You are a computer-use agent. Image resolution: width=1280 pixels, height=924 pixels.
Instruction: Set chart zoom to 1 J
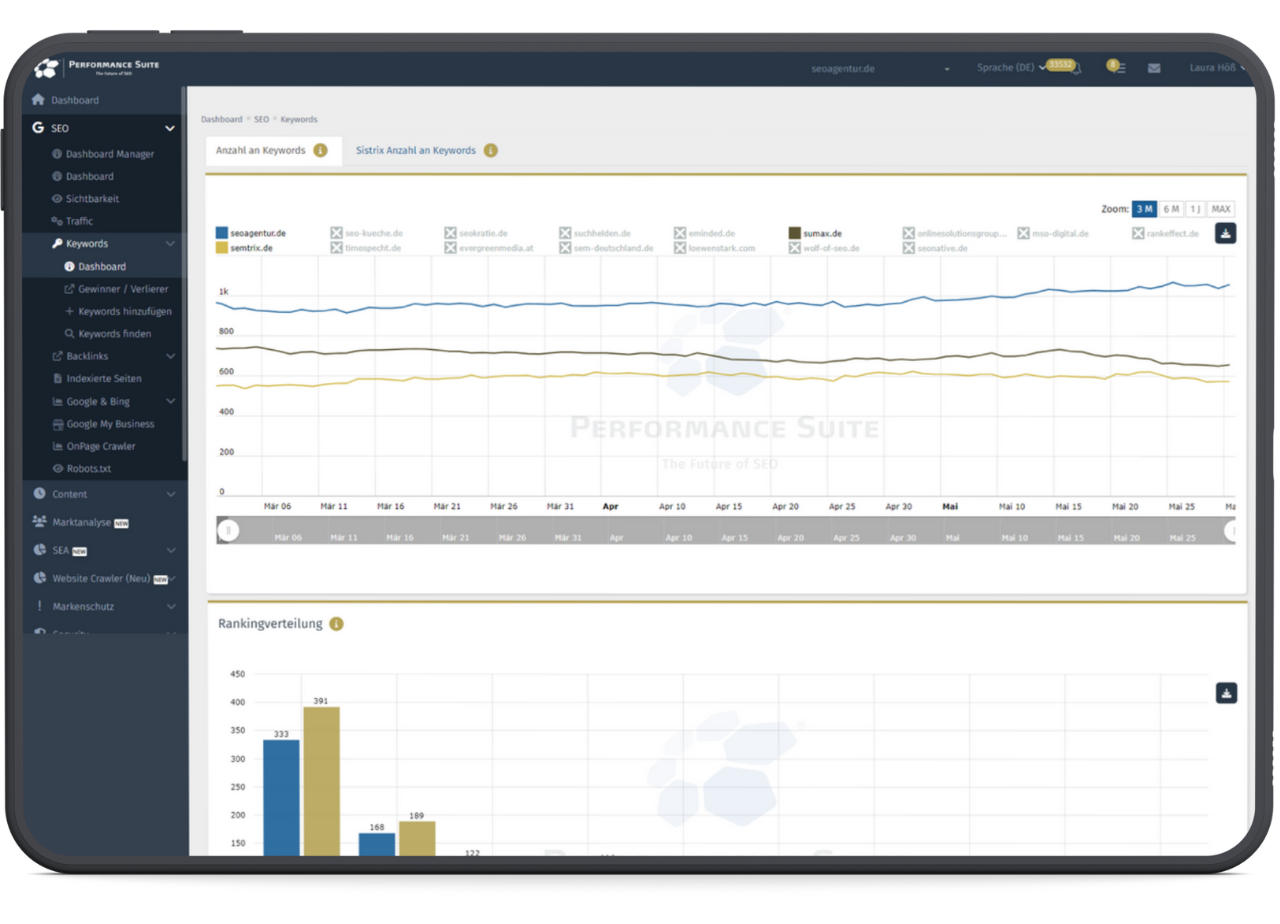(1195, 209)
